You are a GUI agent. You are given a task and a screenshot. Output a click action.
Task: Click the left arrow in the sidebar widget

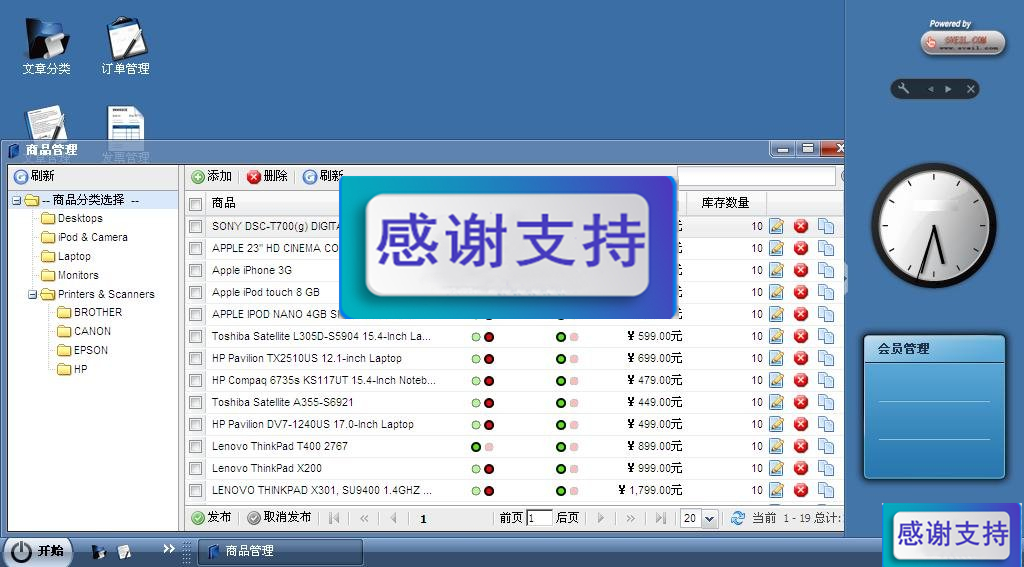tap(931, 89)
